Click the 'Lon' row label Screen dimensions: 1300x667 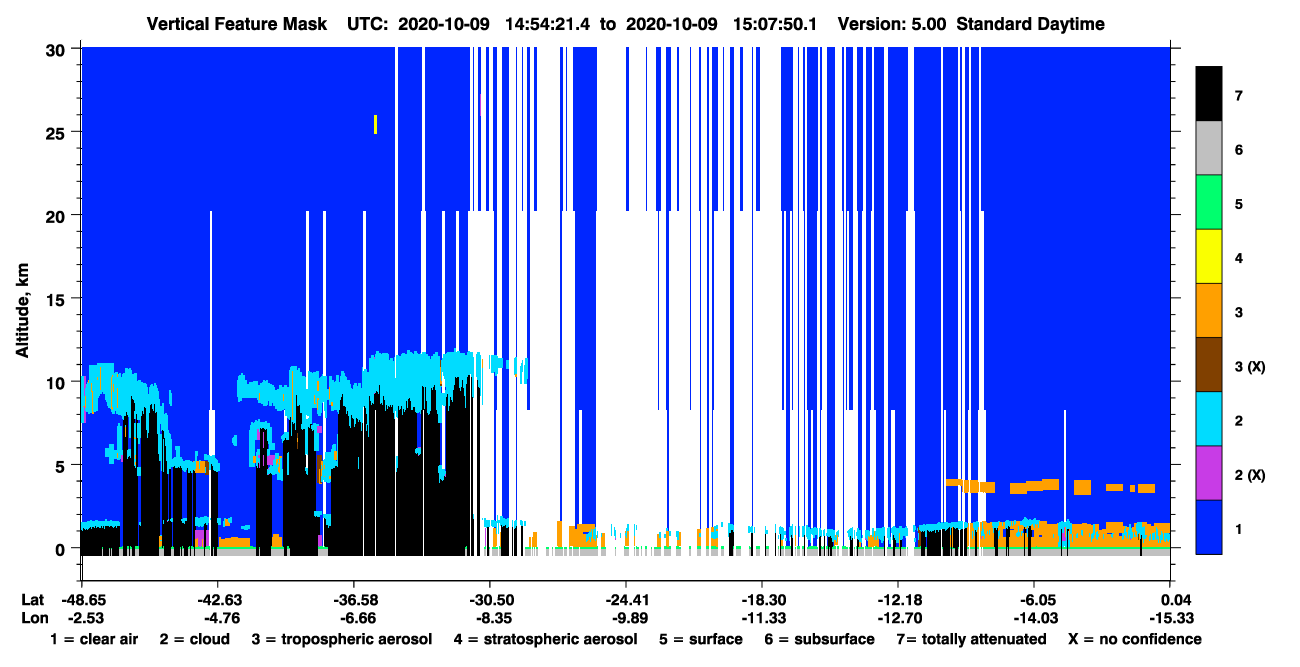coord(34,617)
